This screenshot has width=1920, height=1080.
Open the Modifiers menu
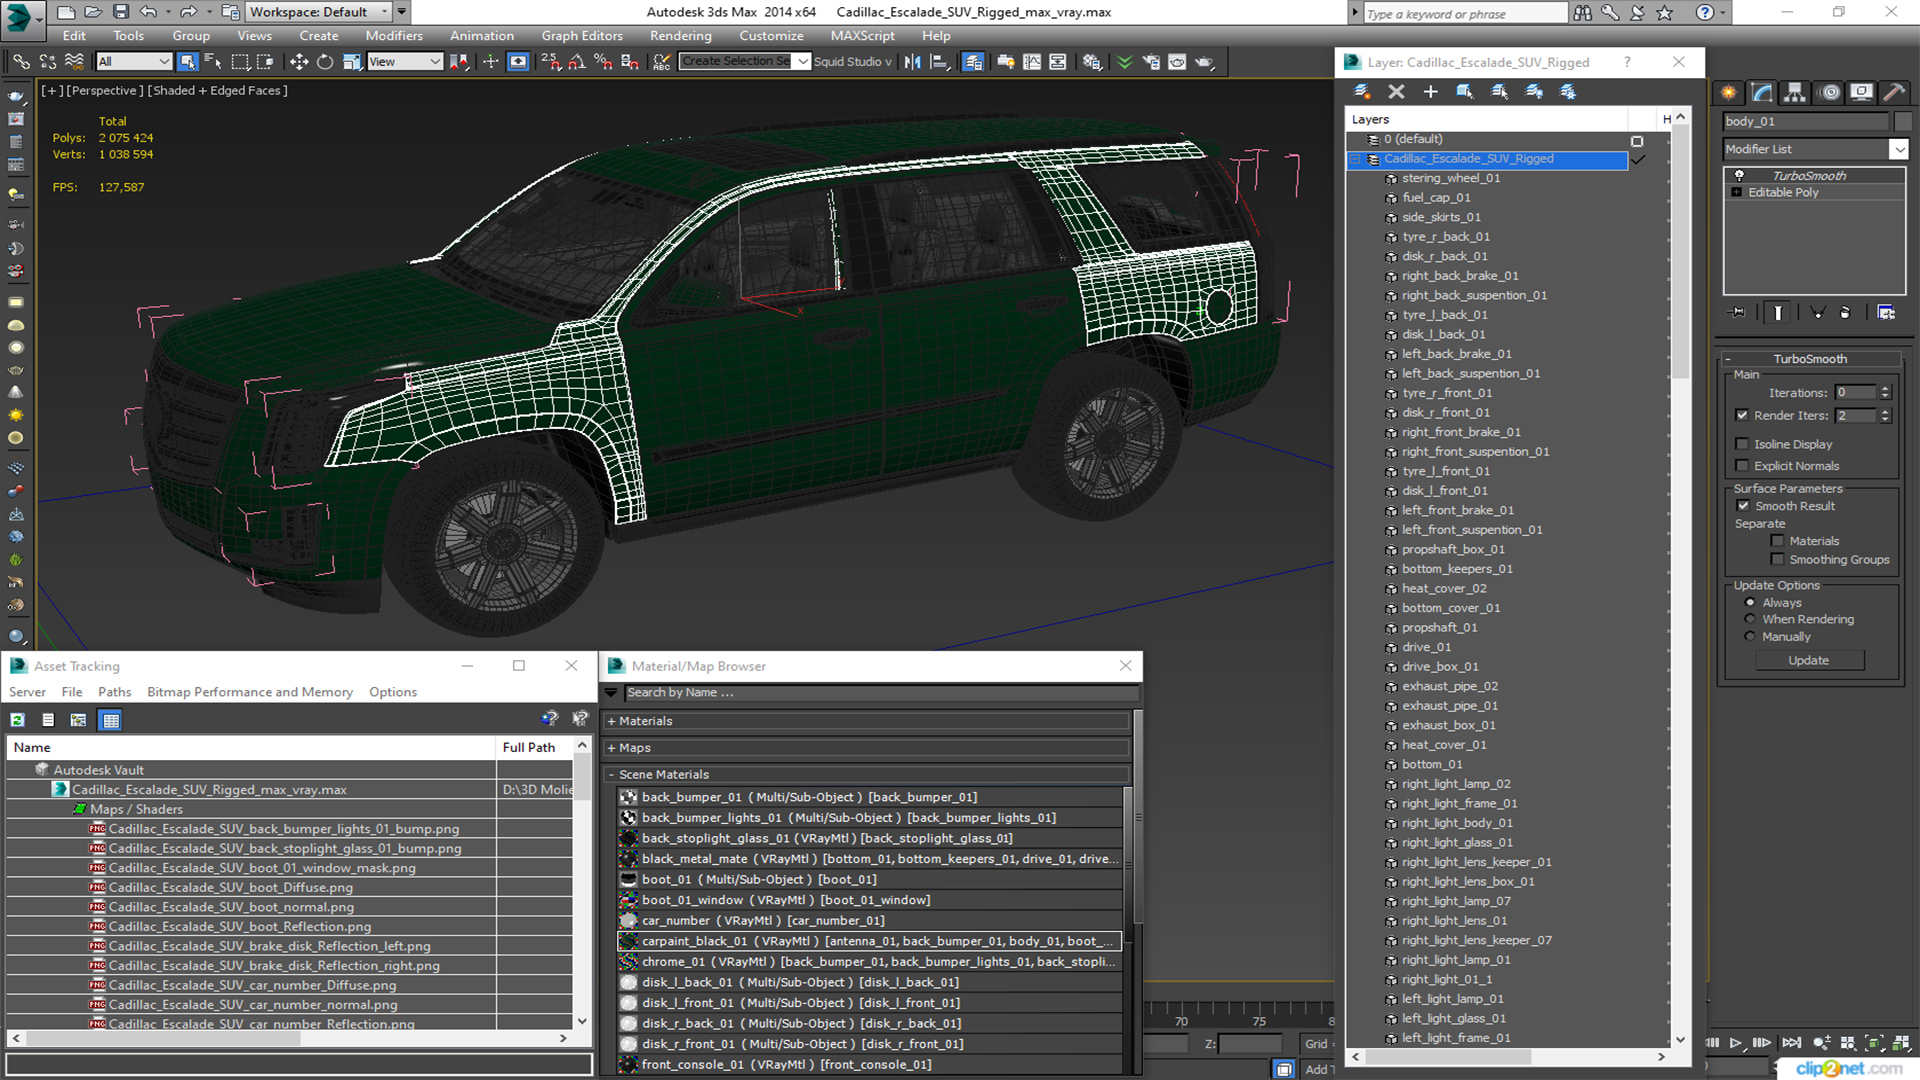click(x=394, y=36)
